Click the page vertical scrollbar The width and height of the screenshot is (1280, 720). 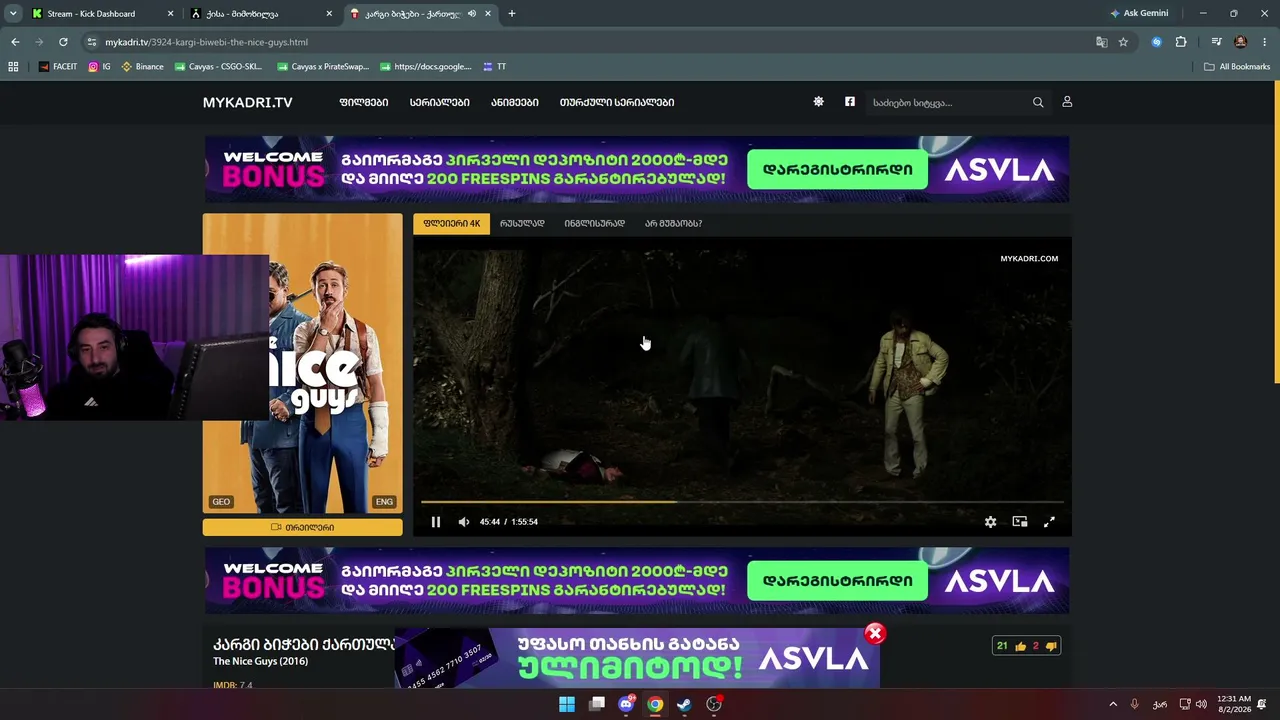coord(1276,231)
